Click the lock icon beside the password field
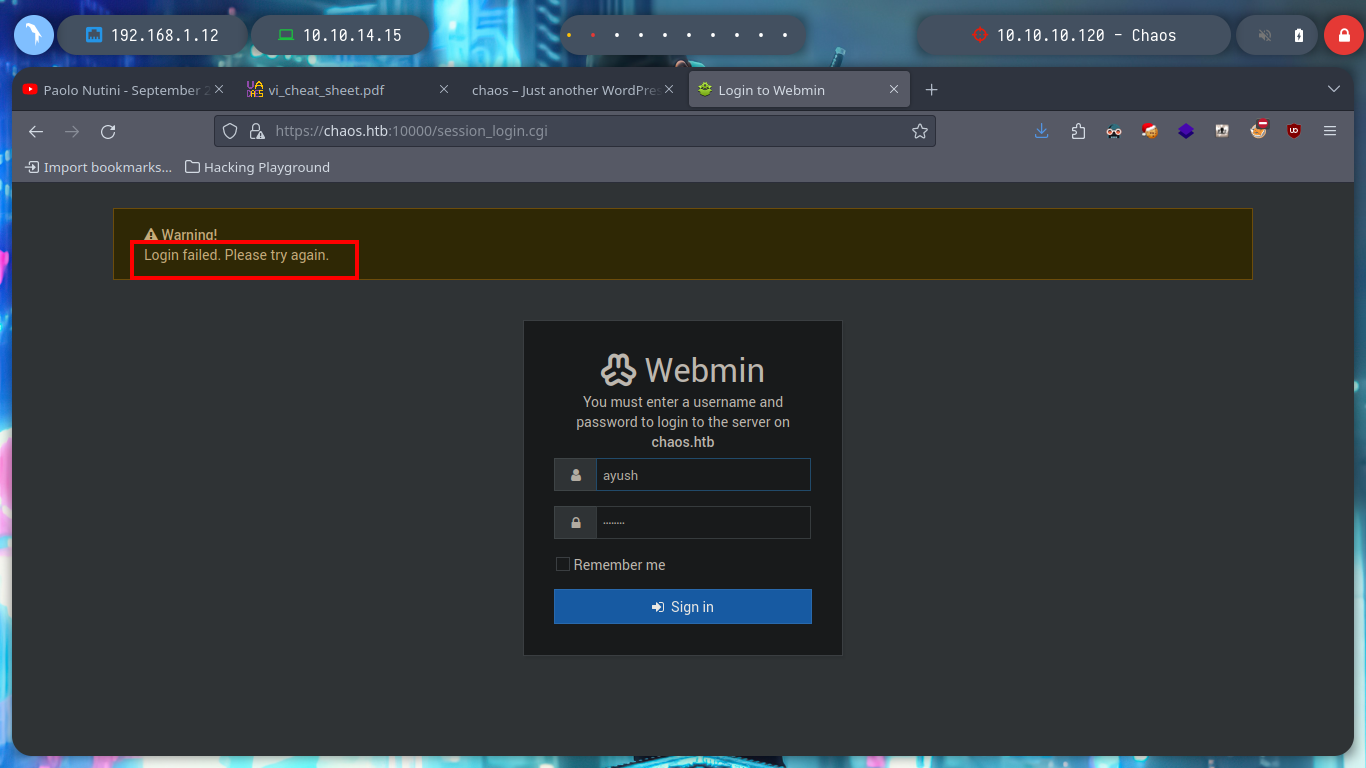The width and height of the screenshot is (1366, 768). pyautogui.click(x=576, y=523)
